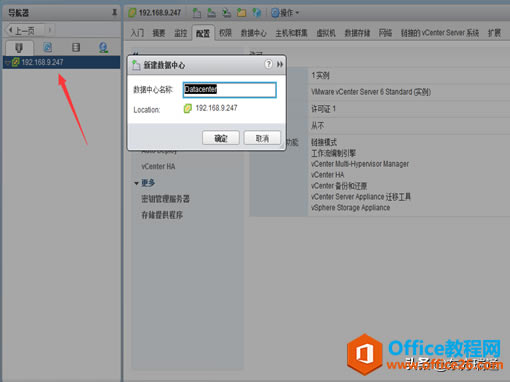Click the first toolbar icon: new datacenter
510x382 pixels.
pos(197,13)
